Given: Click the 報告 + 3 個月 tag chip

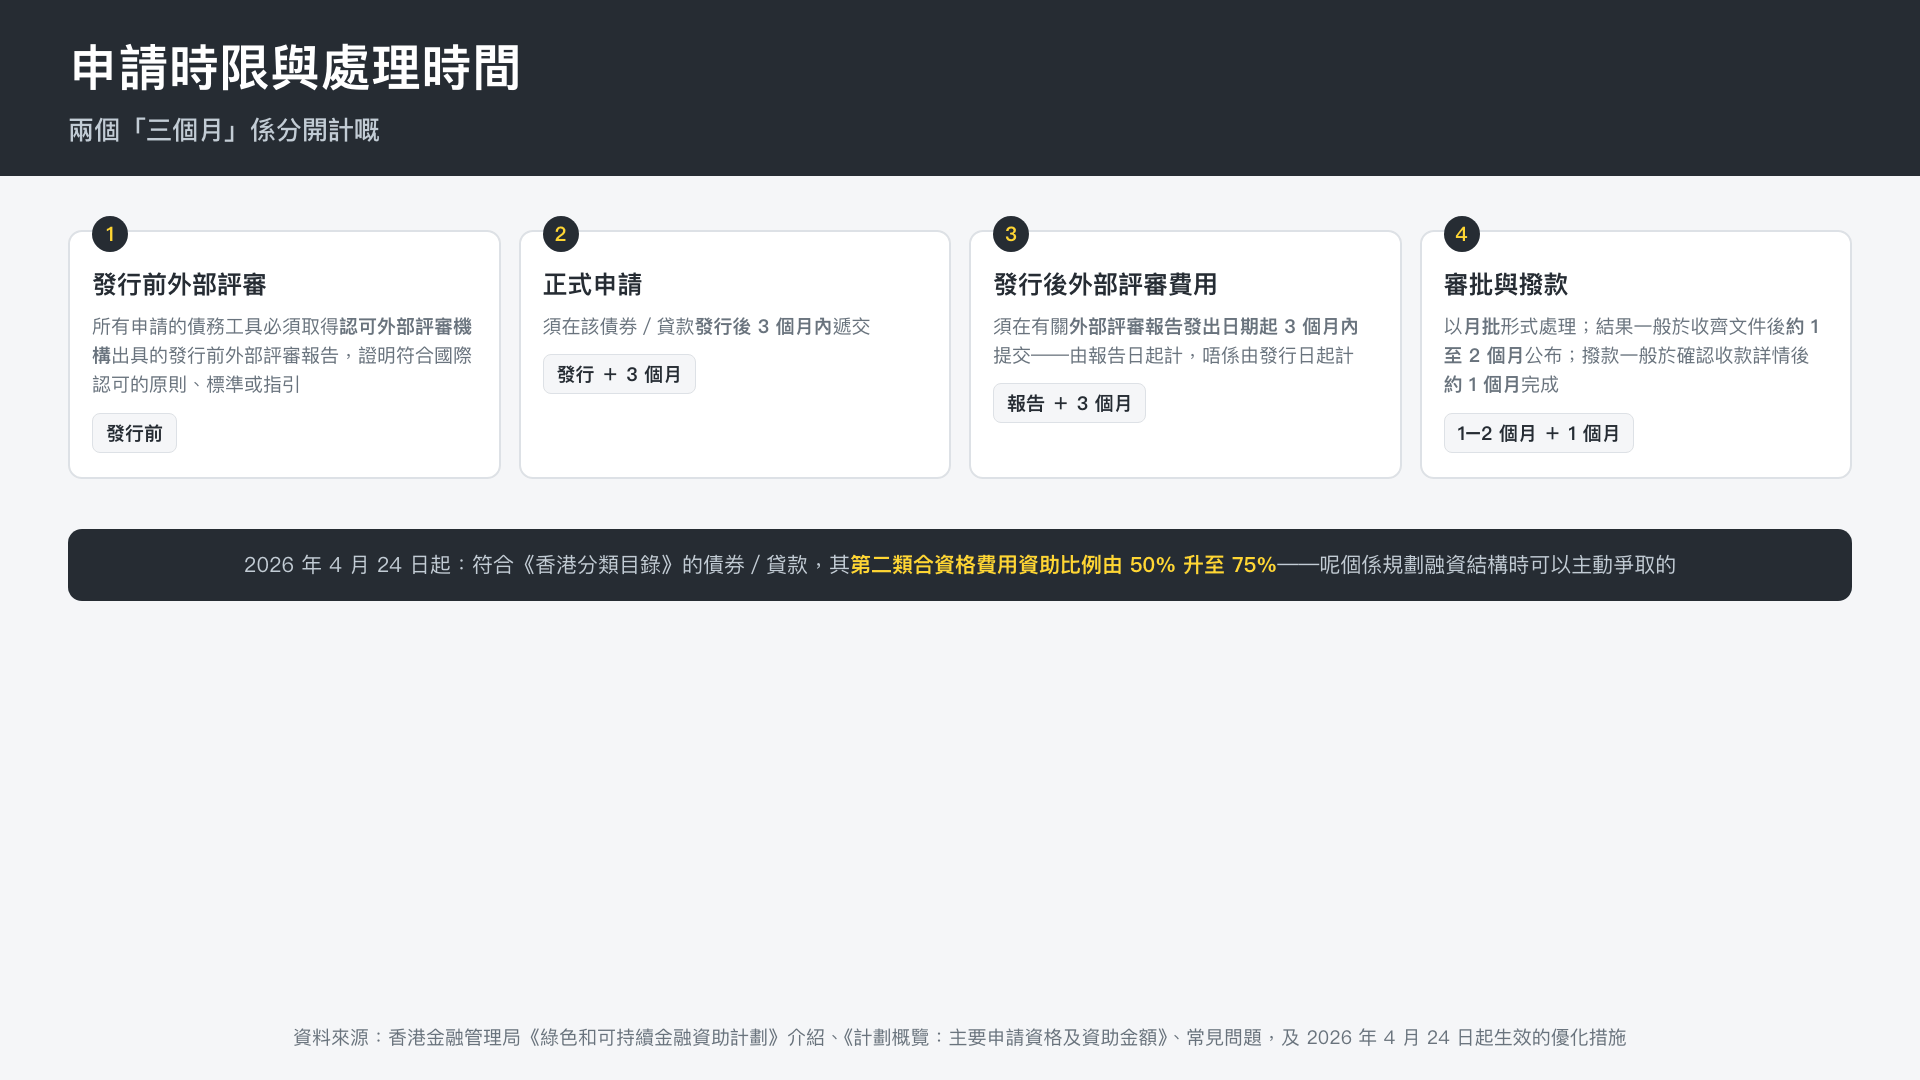Looking at the screenshot, I should click(x=1069, y=403).
